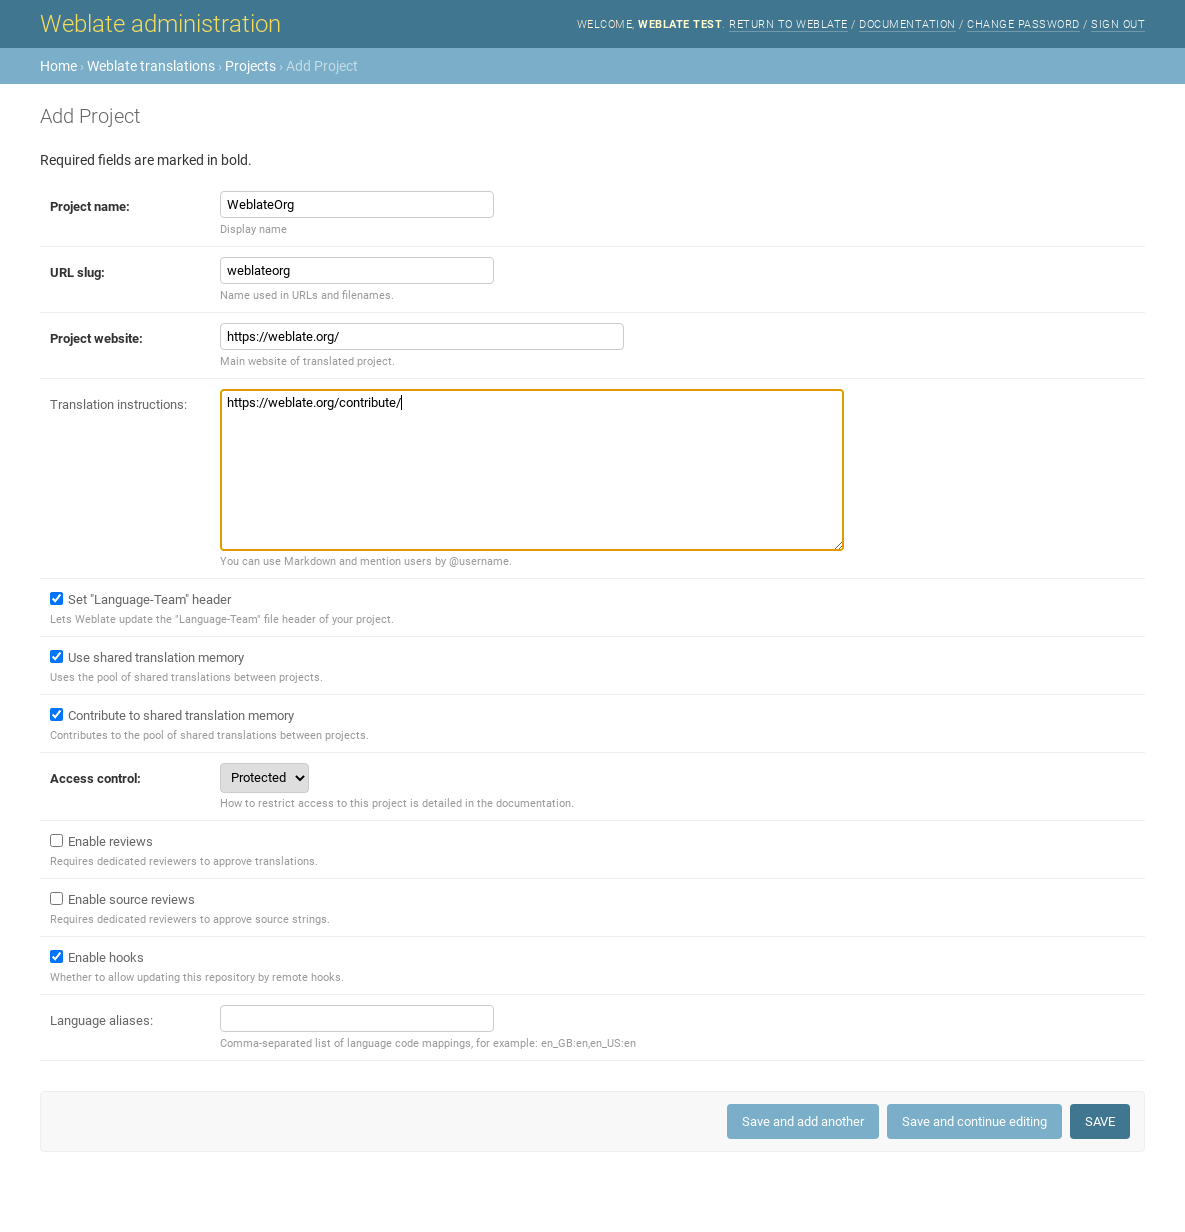
Task: Check the Enable reviews checkbox
Action: (x=57, y=841)
